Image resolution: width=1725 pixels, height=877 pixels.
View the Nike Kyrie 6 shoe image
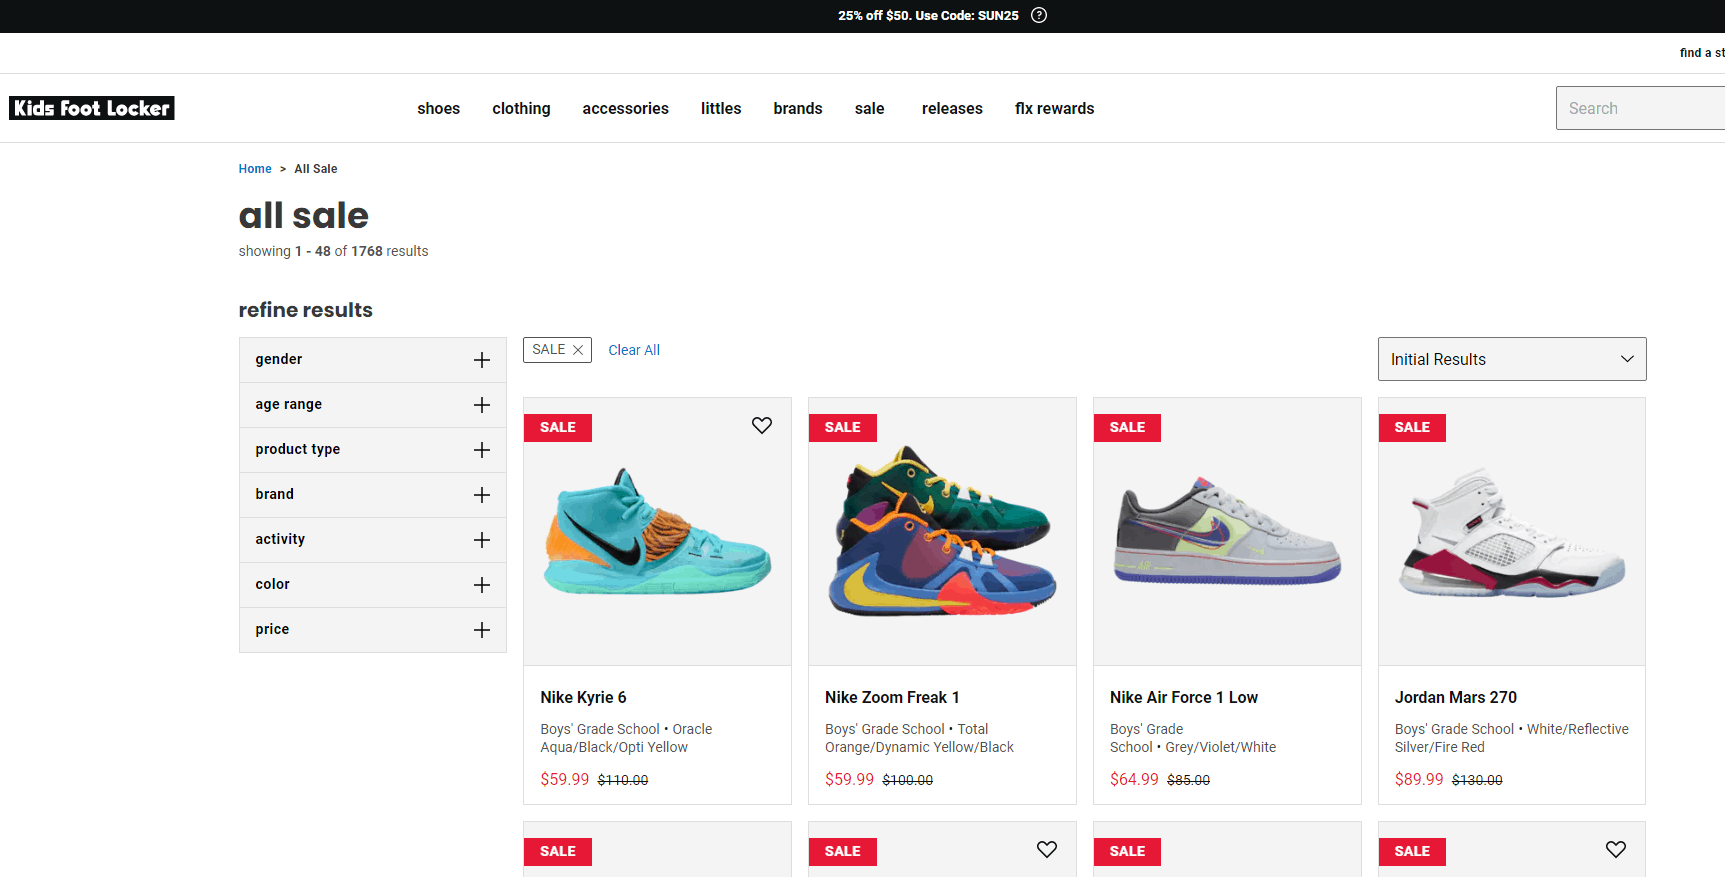[x=657, y=532]
